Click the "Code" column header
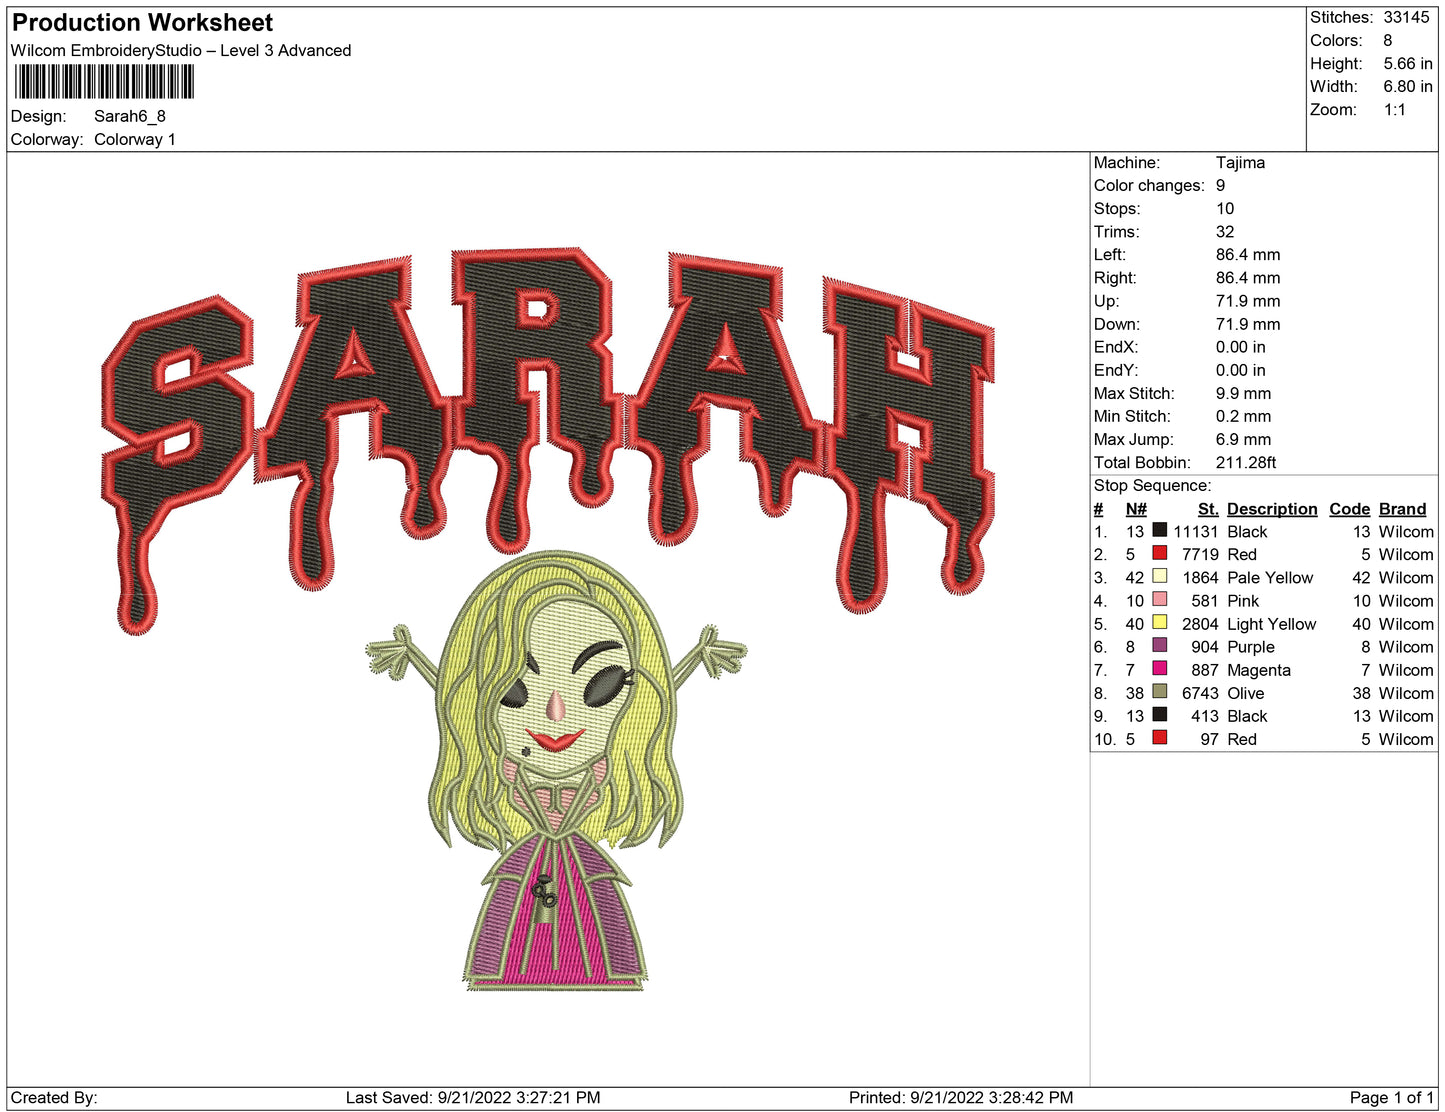 [1349, 509]
